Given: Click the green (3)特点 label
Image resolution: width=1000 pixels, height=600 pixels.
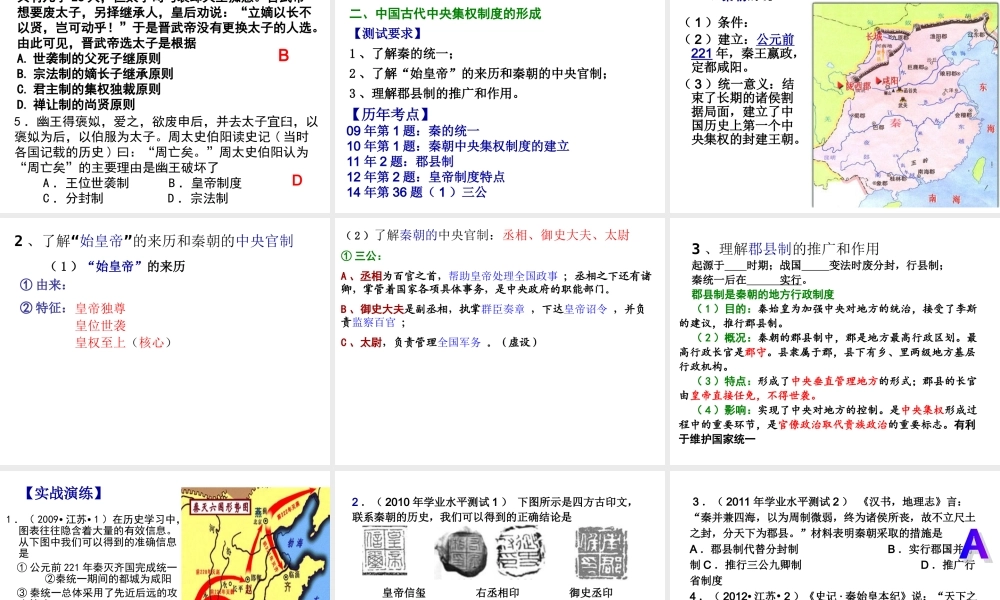Looking at the screenshot, I should (x=724, y=381).
